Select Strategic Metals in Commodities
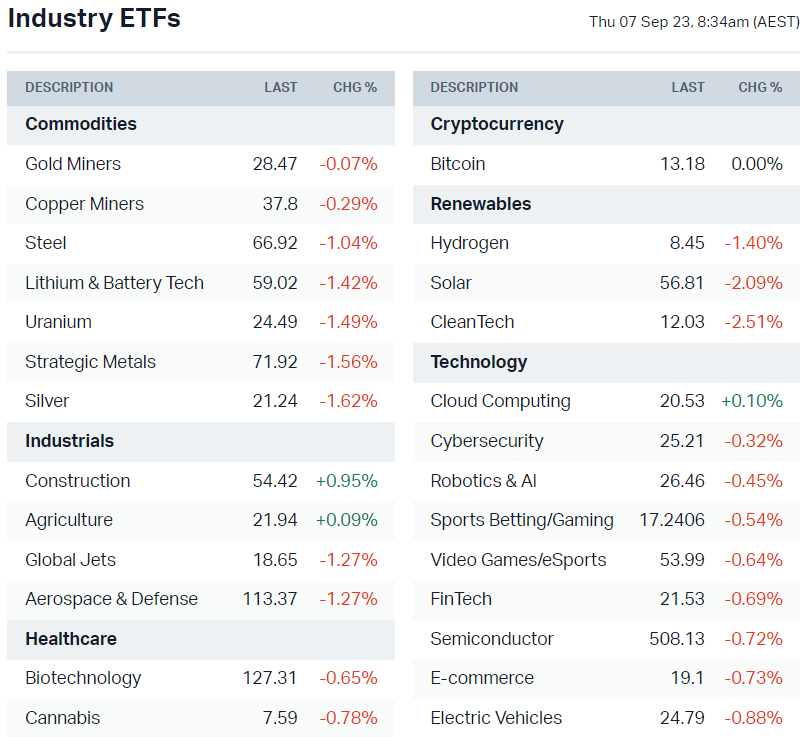 90,362
